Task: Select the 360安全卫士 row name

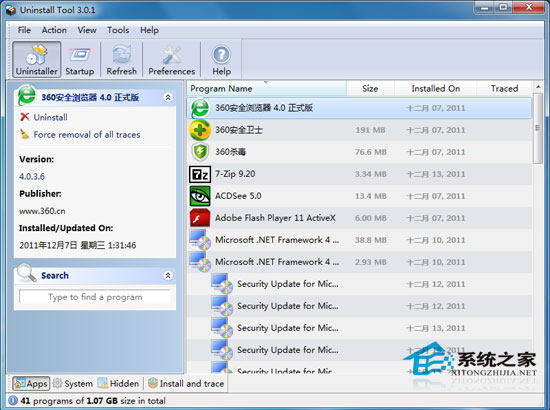Action: point(239,130)
